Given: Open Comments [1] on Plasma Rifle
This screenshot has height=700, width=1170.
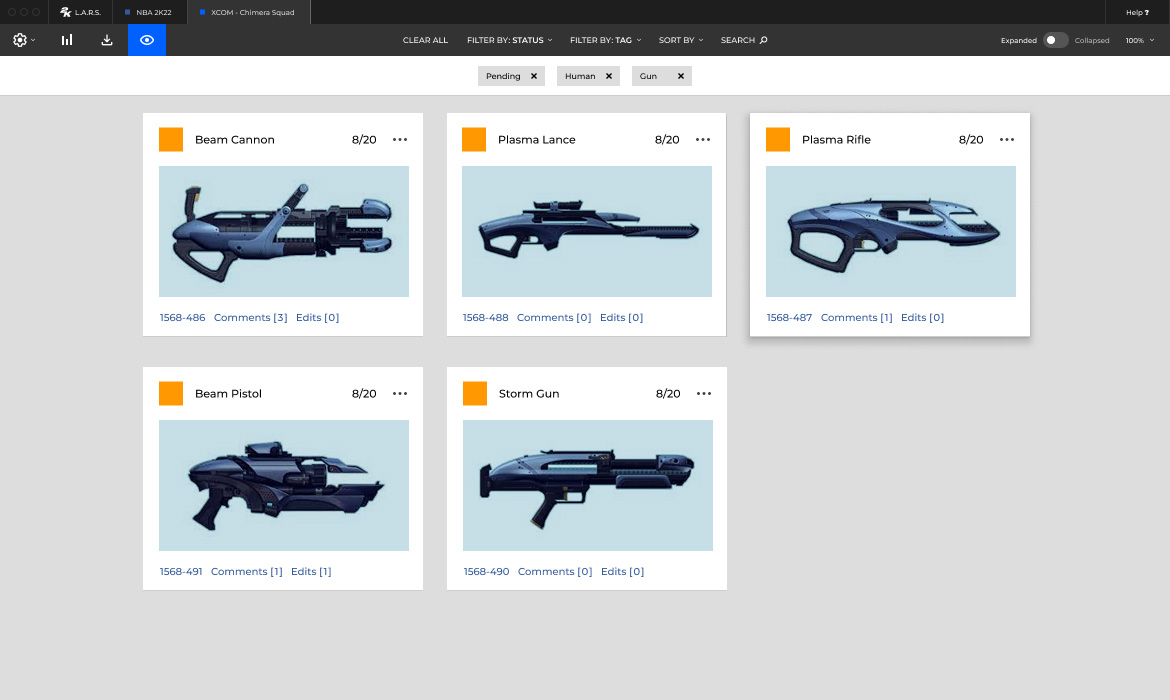Looking at the screenshot, I should (857, 317).
